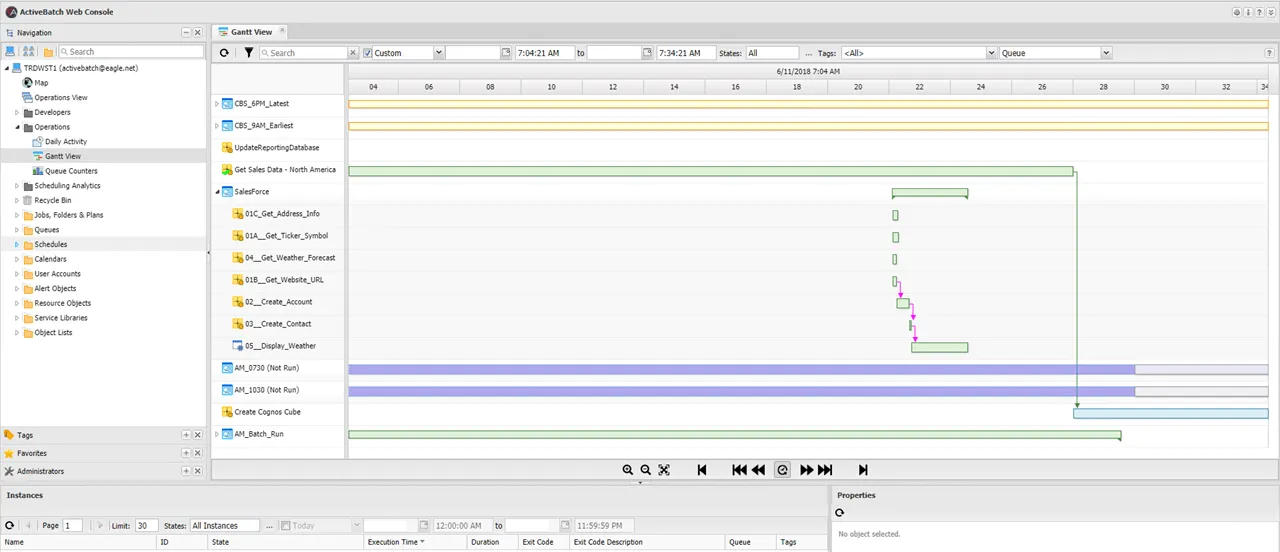Open help from the top-right title bar

click(x=1259, y=12)
